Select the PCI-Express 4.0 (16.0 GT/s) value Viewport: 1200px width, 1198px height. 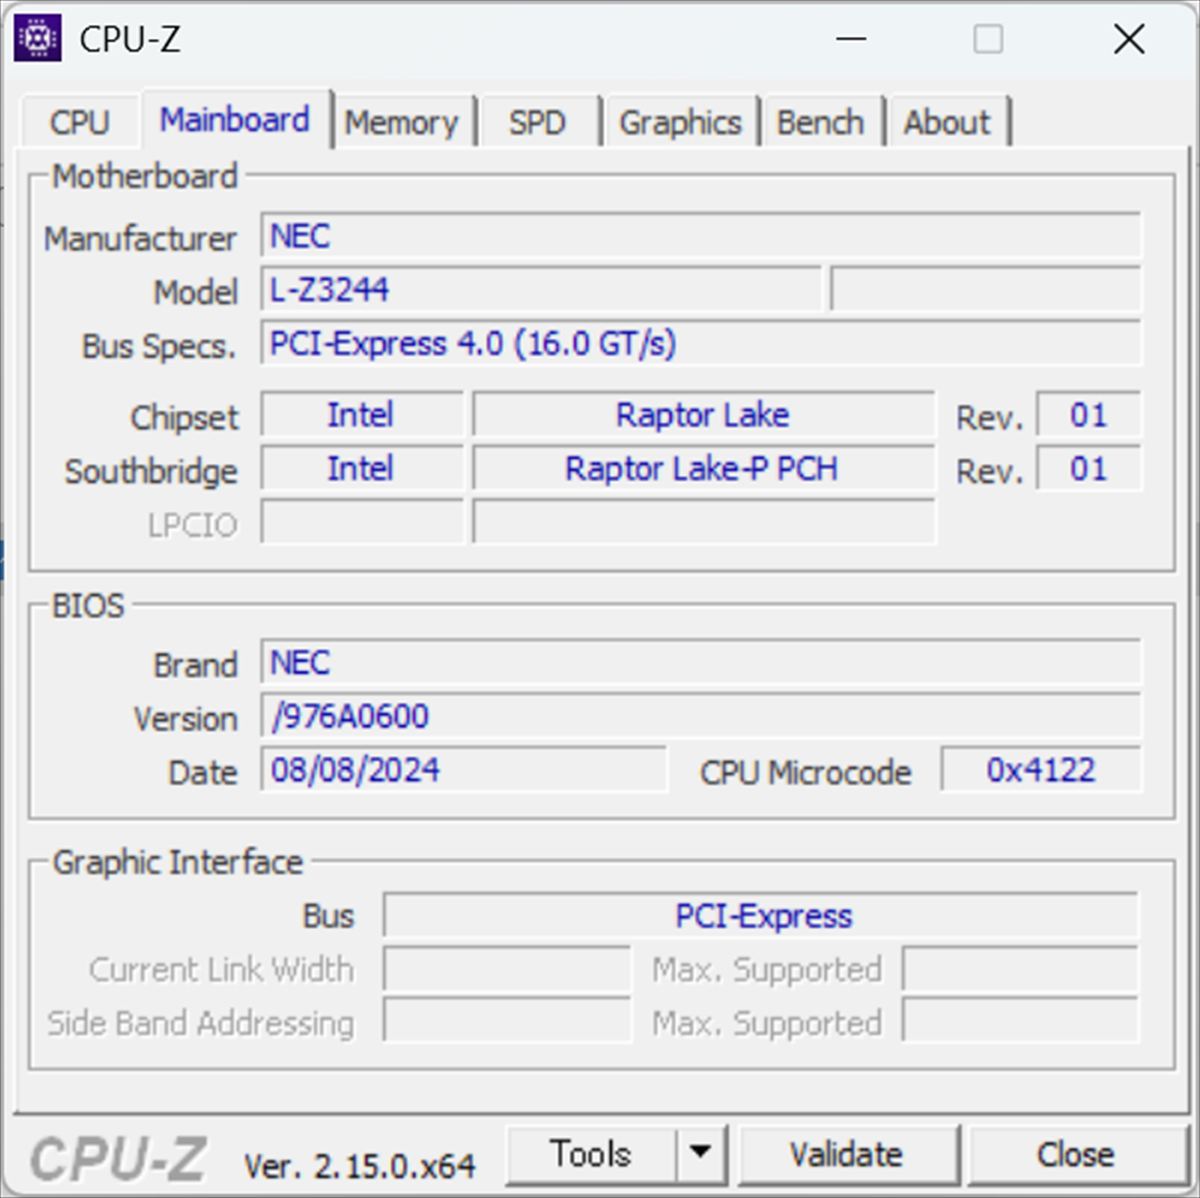701,343
